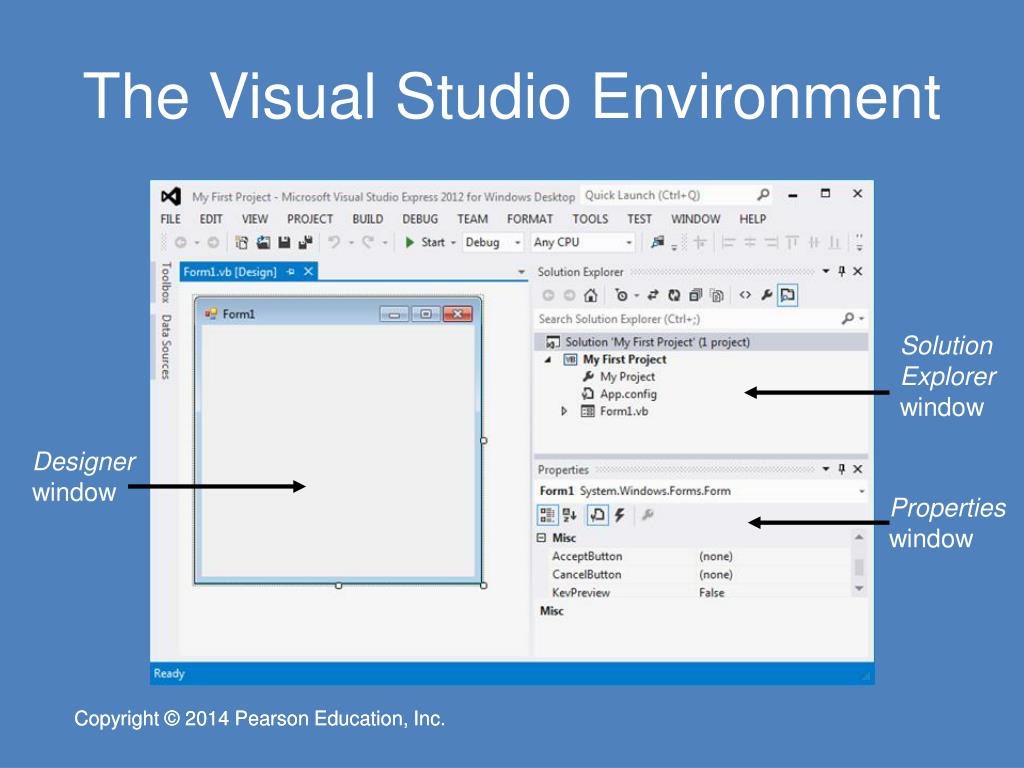The width and height of the screenshot is (1024, 768).
Task: Open the HELP menu
Action: pyautogui.click(x=752, y=219)
